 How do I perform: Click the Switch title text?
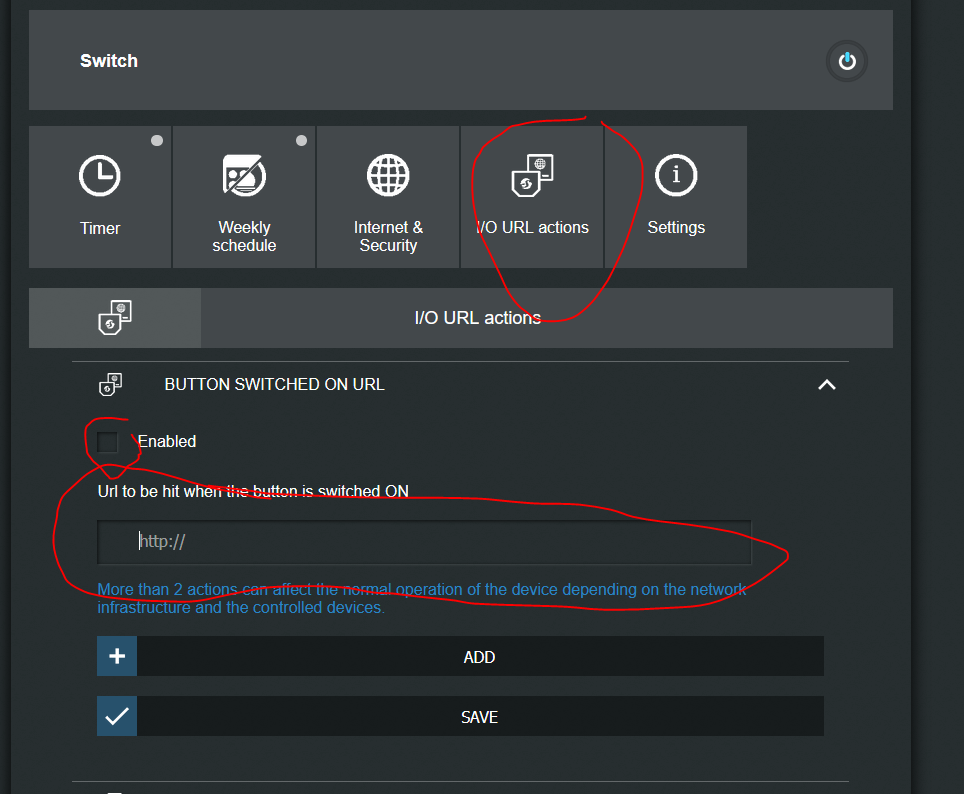pyautogui.click(x=109, y=61)
